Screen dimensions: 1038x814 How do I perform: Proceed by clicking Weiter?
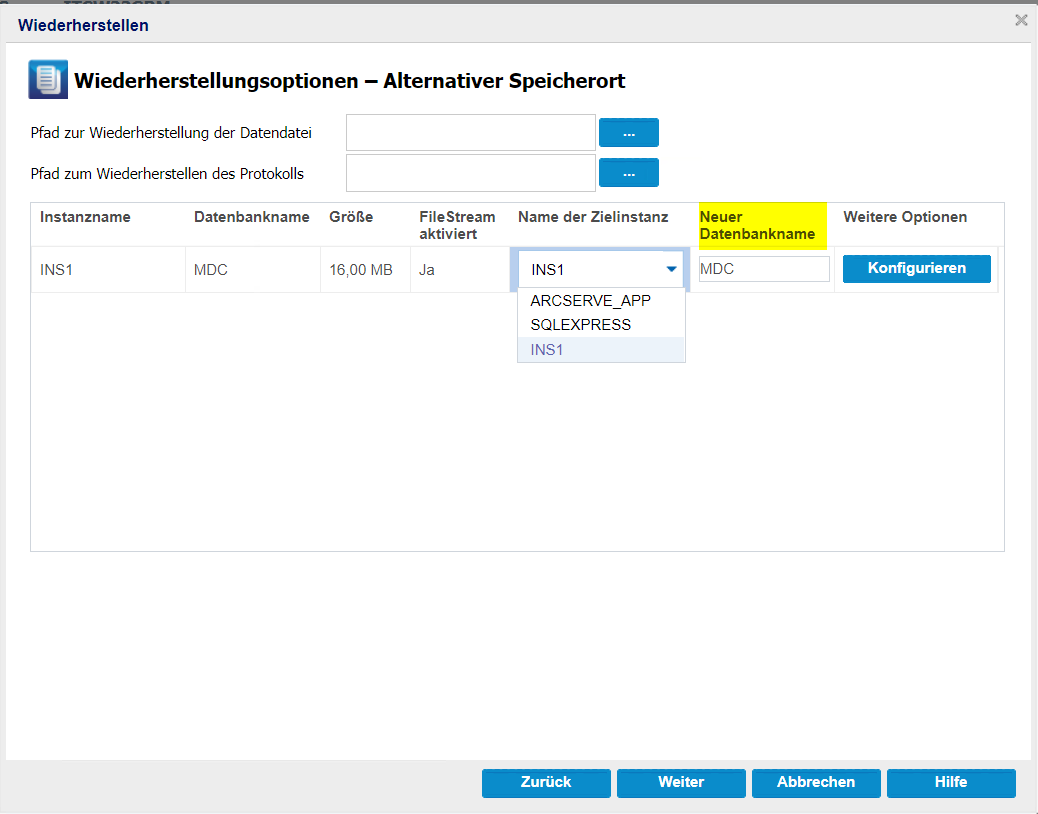(681, 783)
